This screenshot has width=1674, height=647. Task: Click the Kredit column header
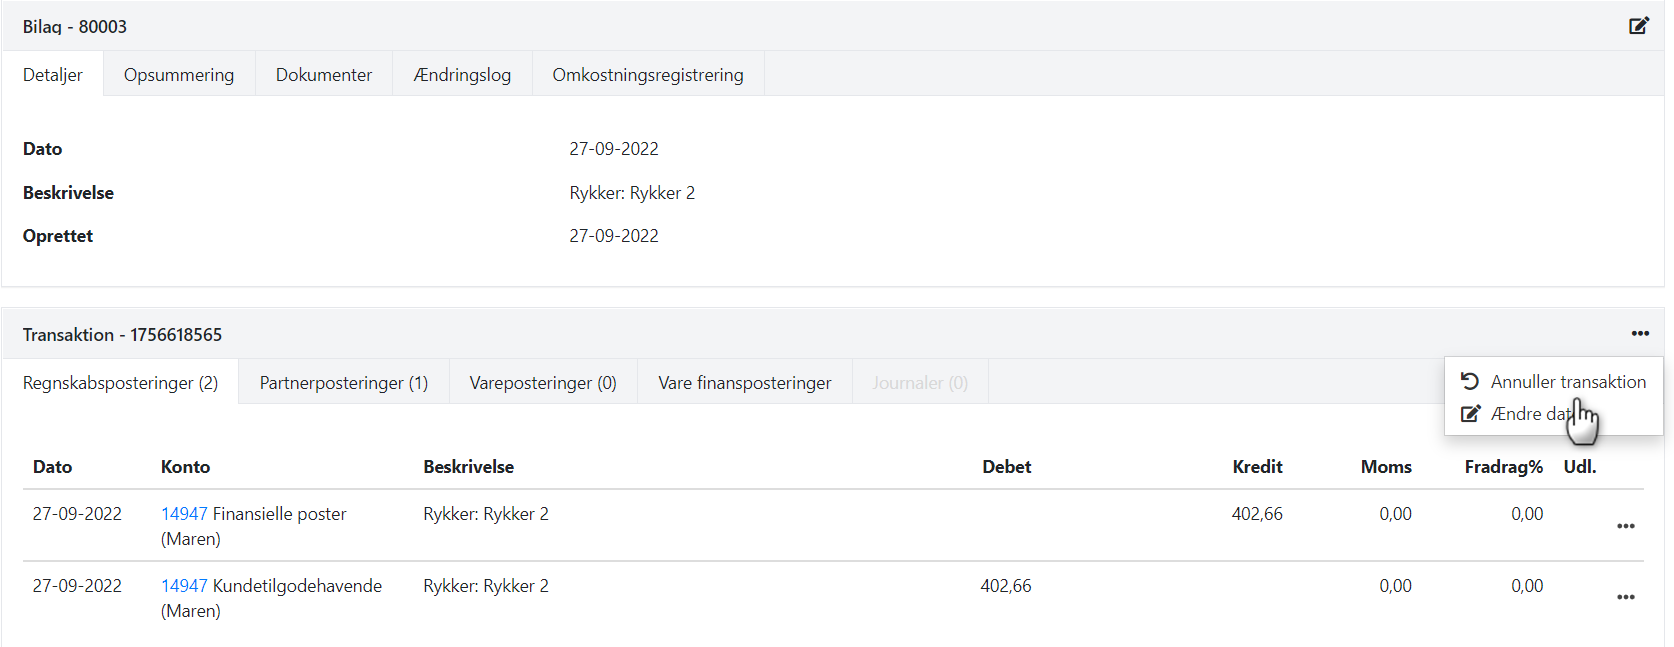pos(1257,467)
